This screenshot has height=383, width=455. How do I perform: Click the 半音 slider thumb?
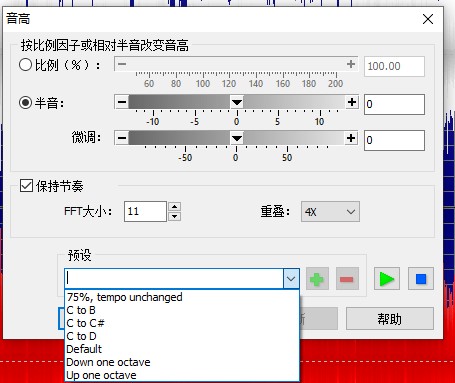coord(237,102)
